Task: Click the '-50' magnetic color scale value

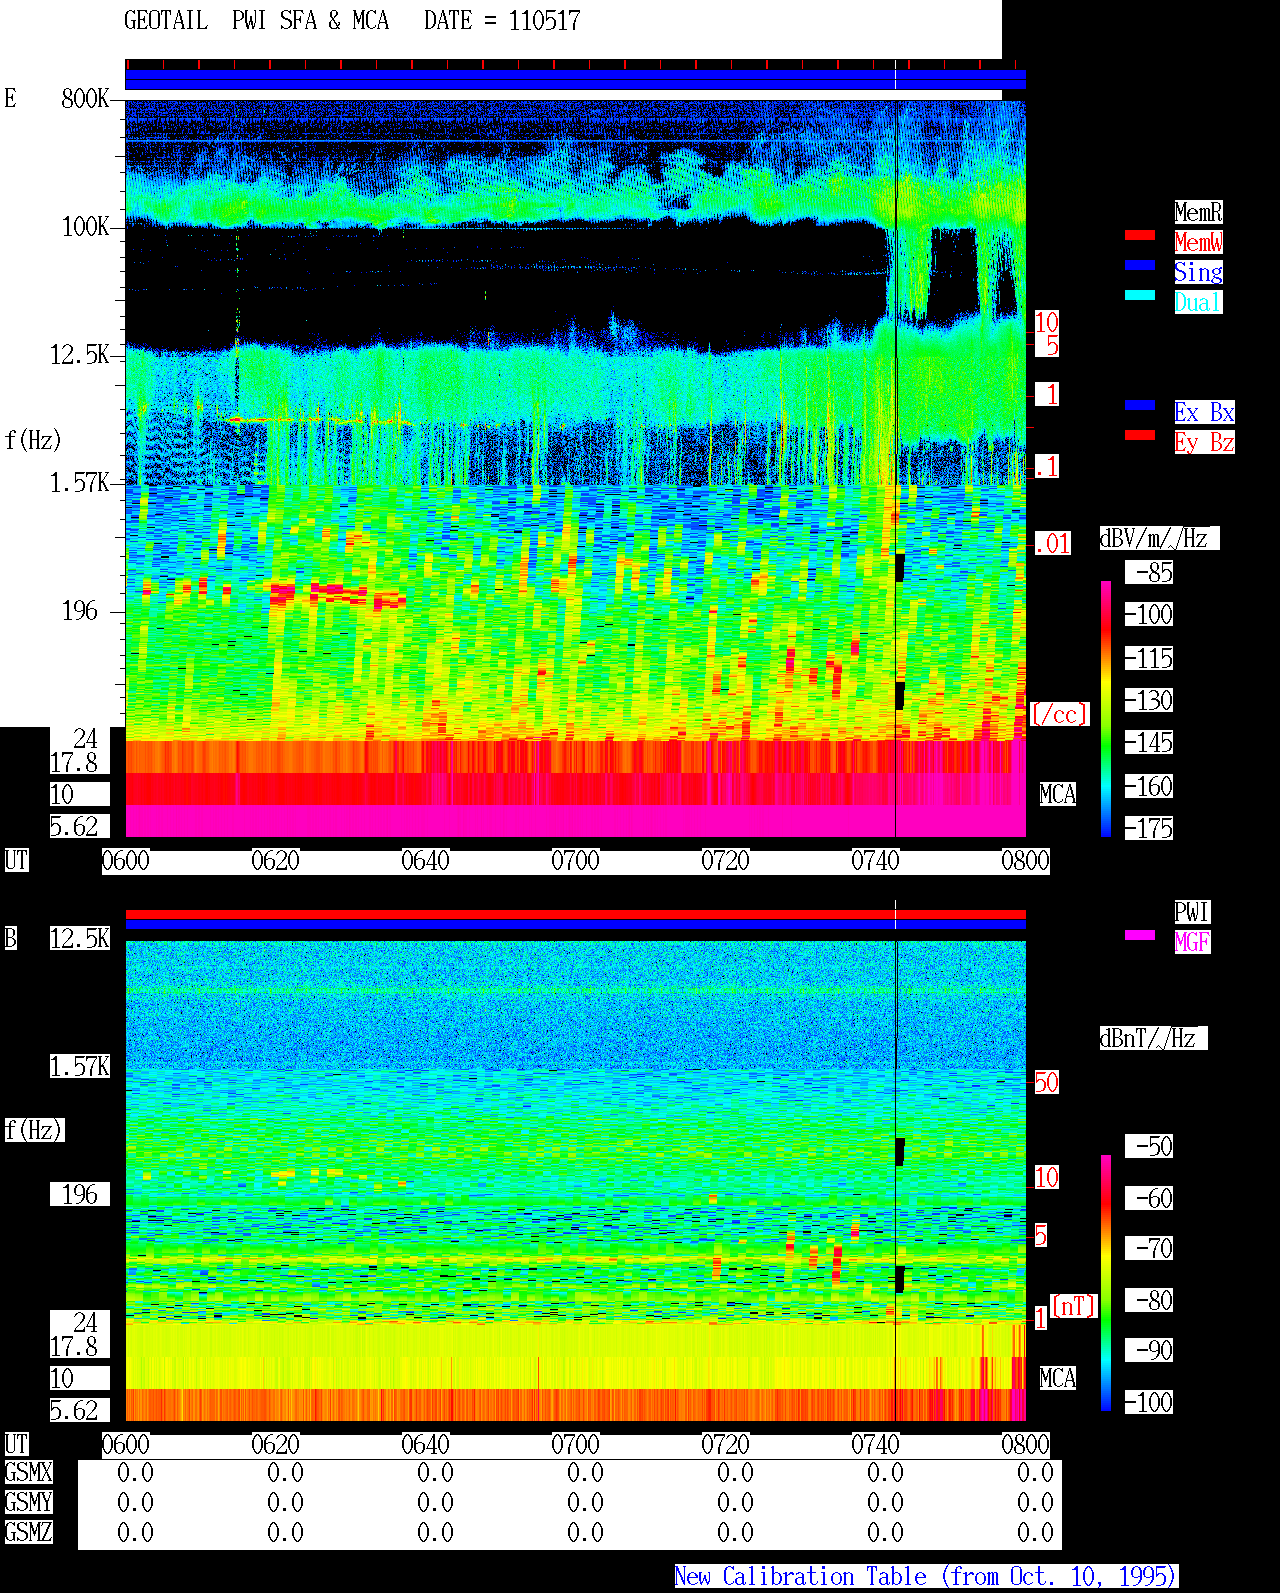Action: coord(1149,1146)
